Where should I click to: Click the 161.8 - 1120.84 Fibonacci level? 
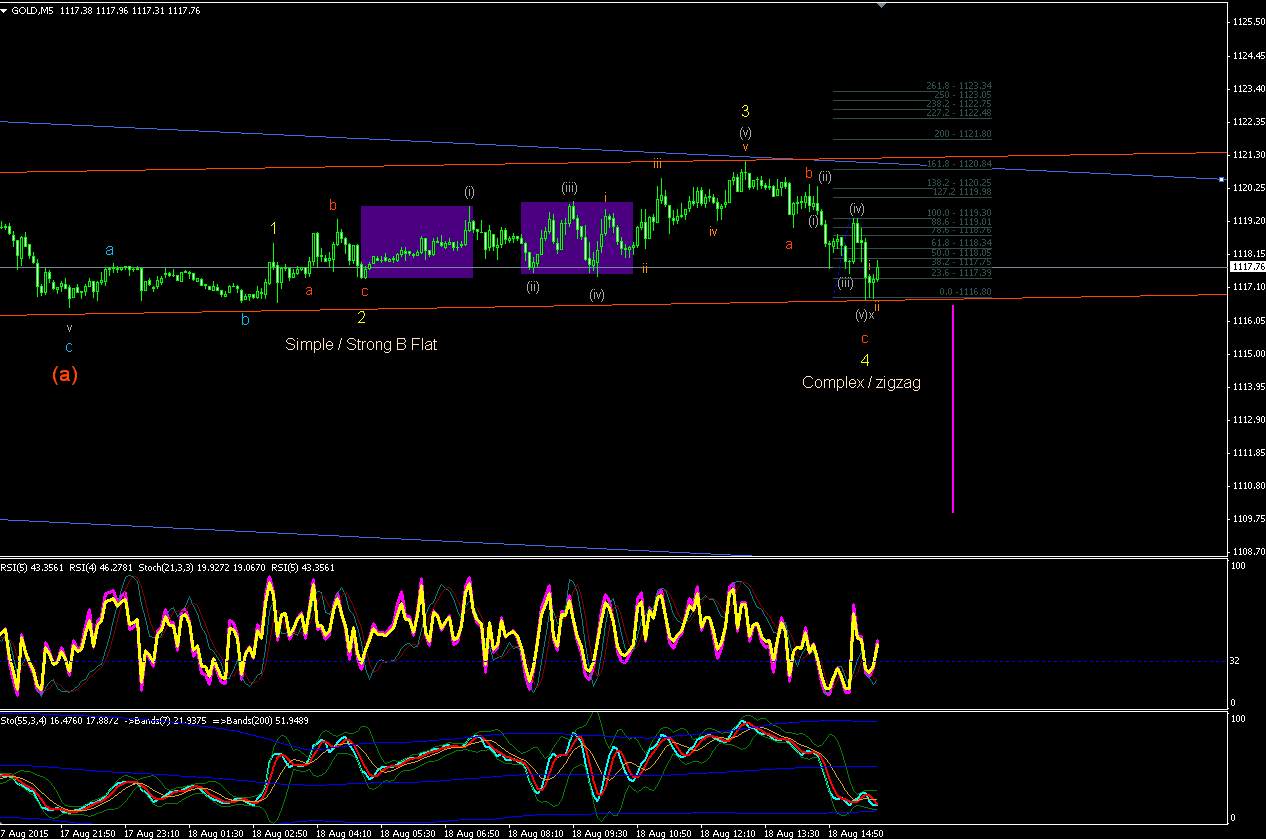coord(958,163)
